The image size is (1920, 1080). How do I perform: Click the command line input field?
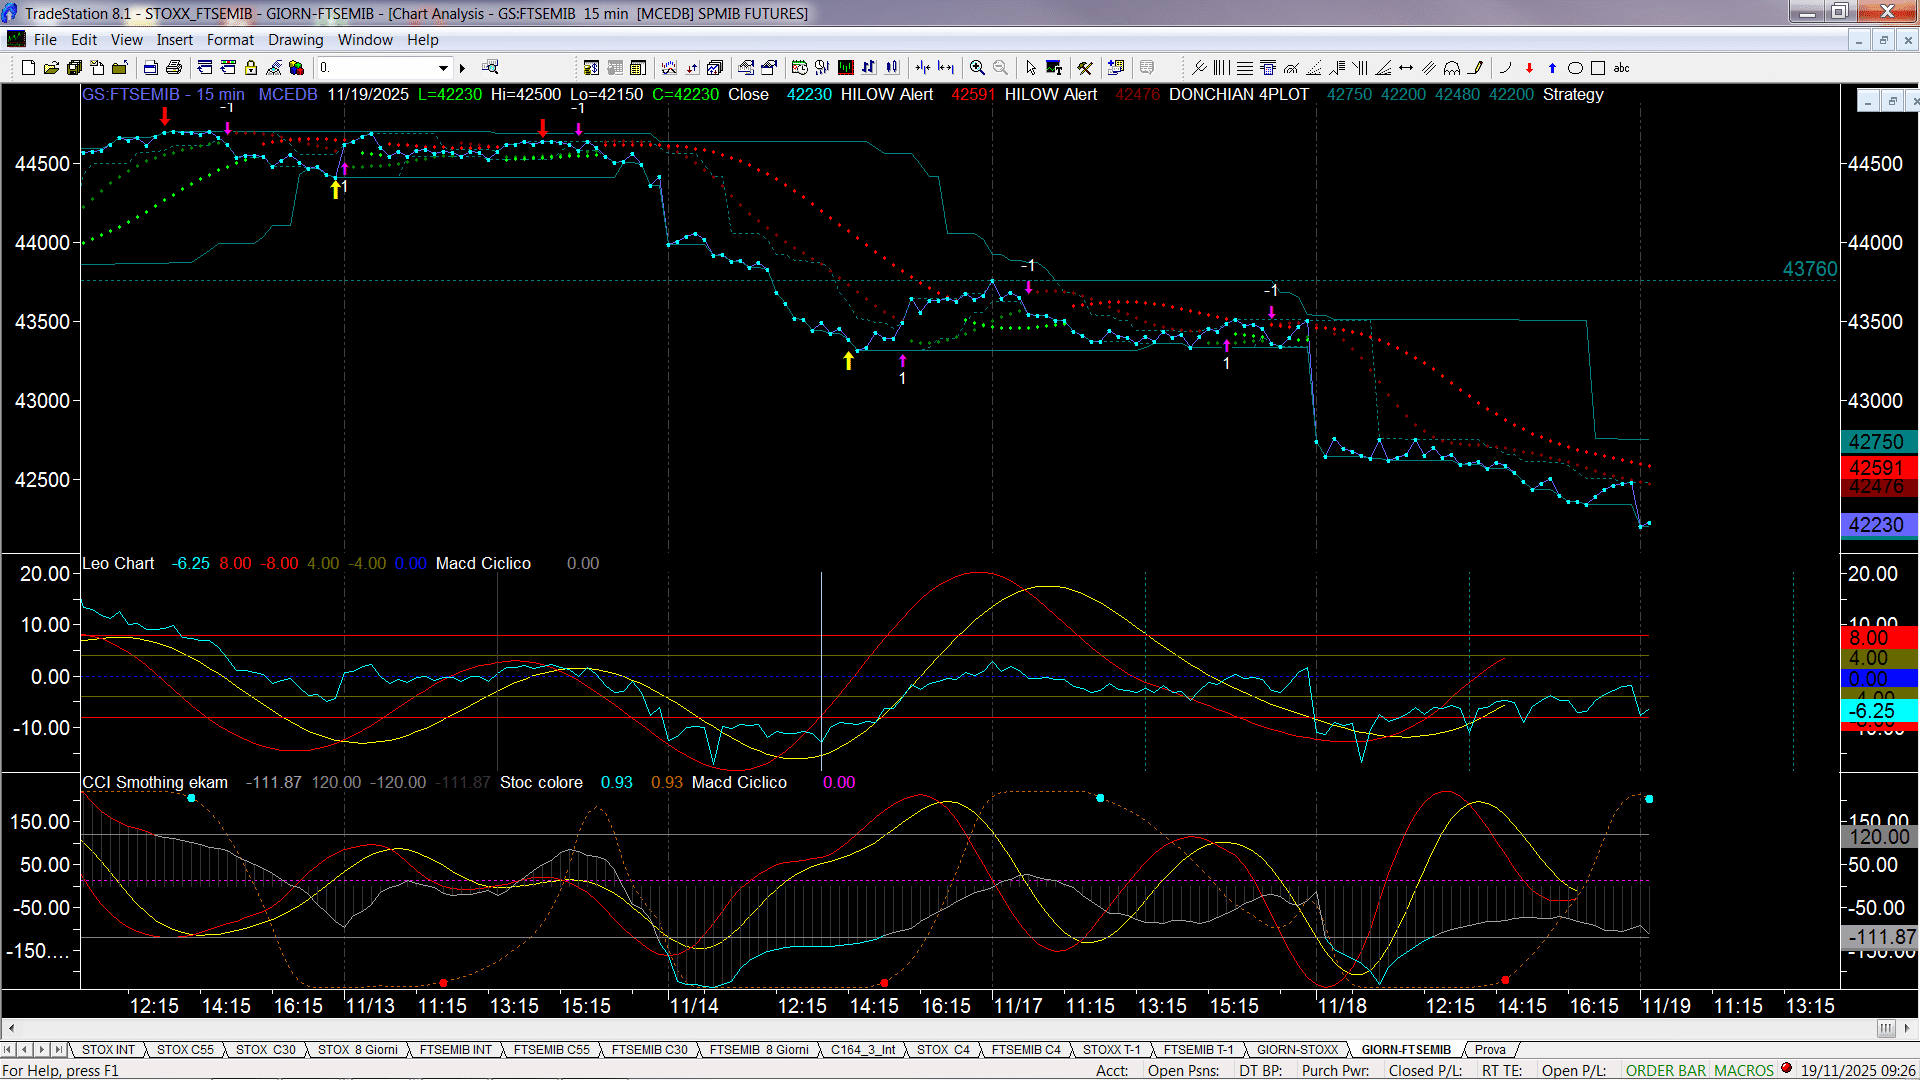(x=376, y=68)
